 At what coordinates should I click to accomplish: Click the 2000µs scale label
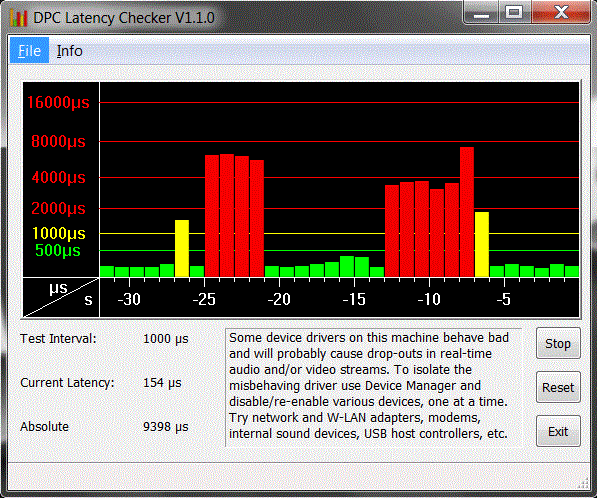(58, 209)
